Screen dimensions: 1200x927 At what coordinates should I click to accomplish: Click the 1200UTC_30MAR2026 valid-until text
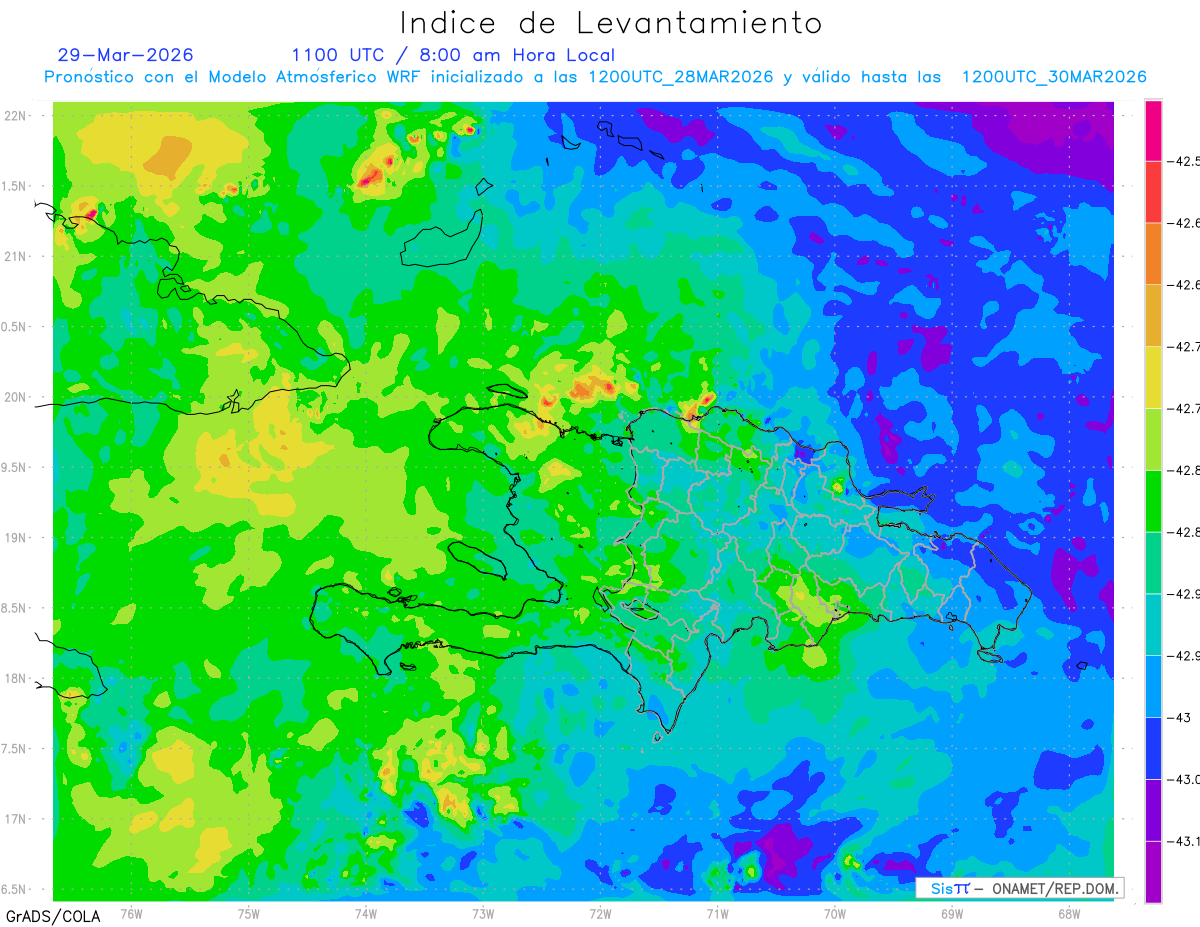click(x=1053, y=77)
